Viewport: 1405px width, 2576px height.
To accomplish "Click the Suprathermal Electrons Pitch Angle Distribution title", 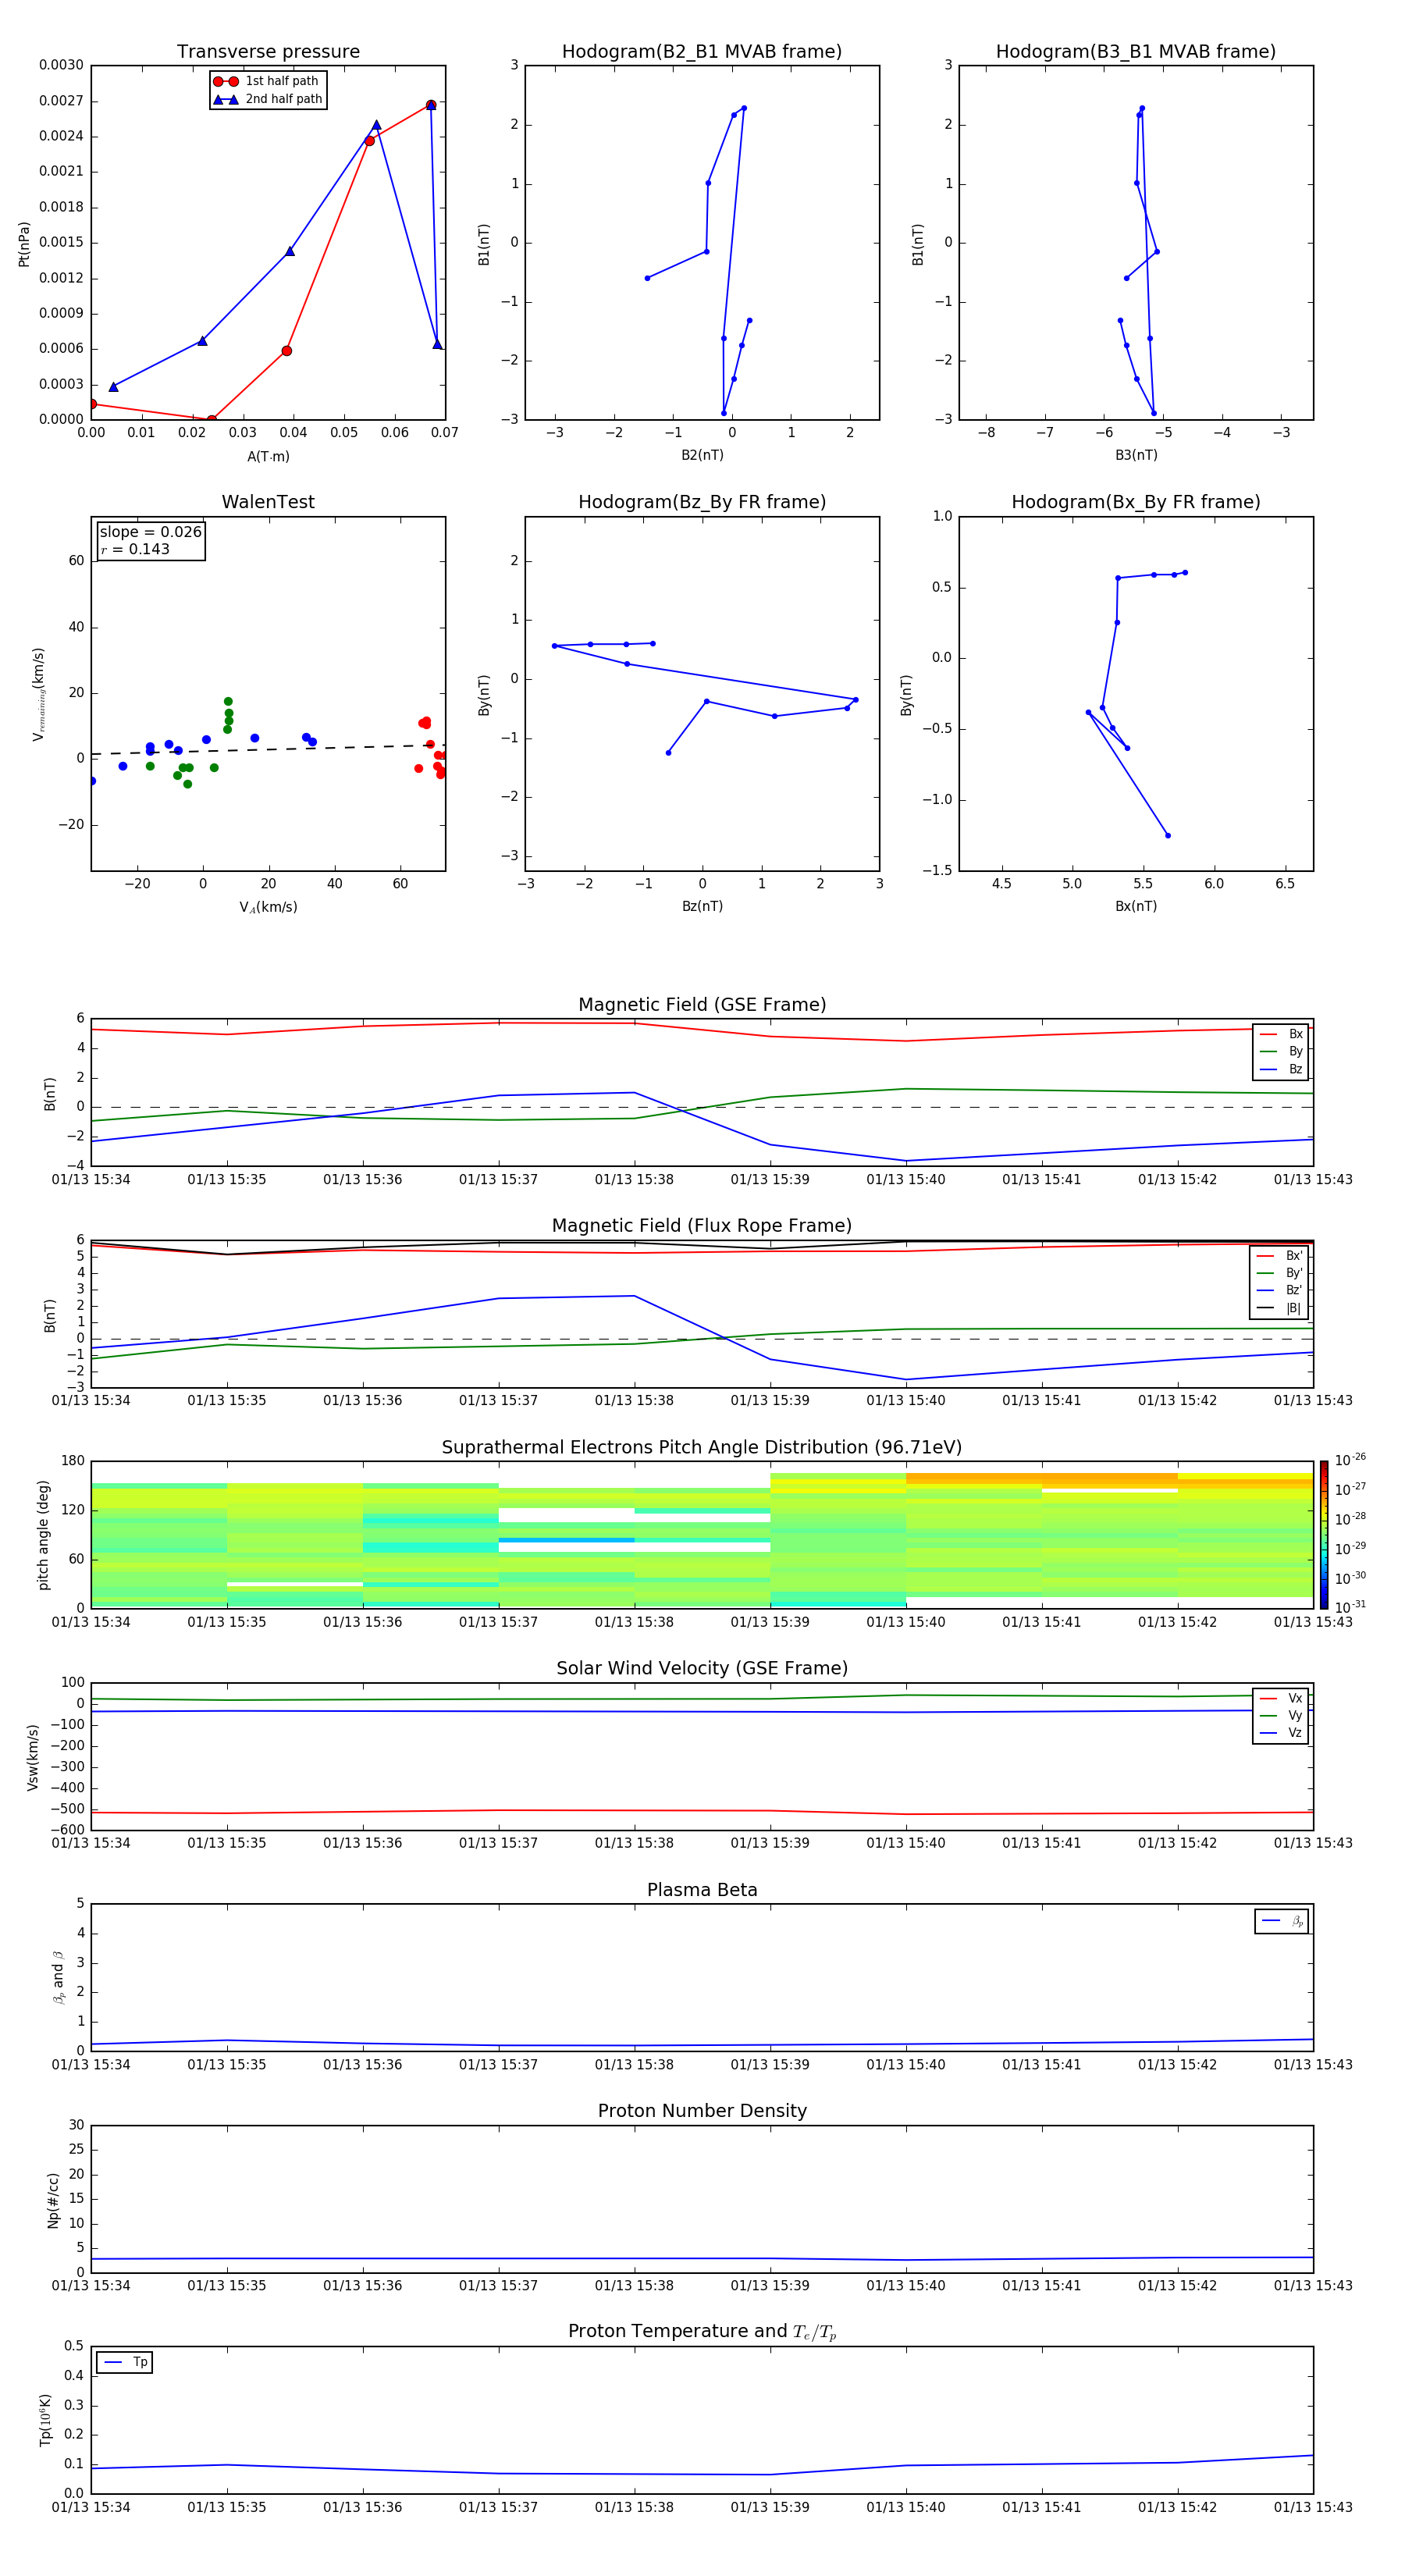I will (x=702, y=1448).
